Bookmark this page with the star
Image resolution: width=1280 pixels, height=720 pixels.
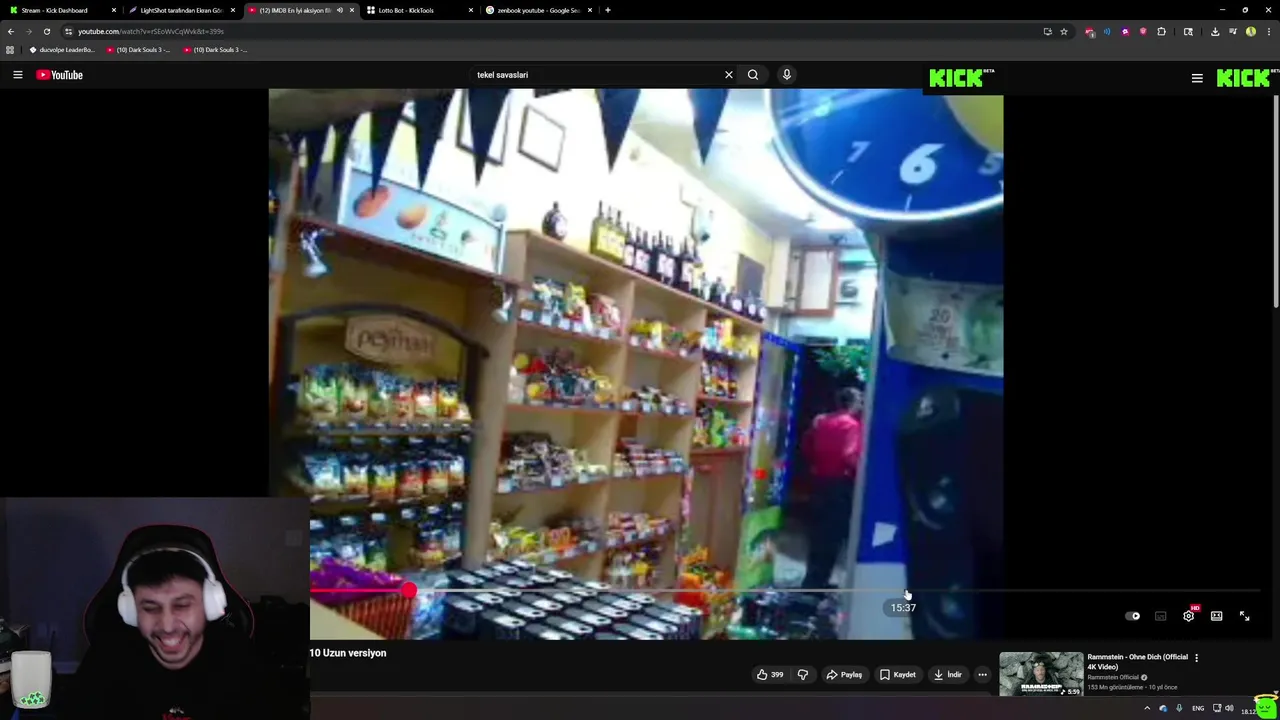[1064, 31]
